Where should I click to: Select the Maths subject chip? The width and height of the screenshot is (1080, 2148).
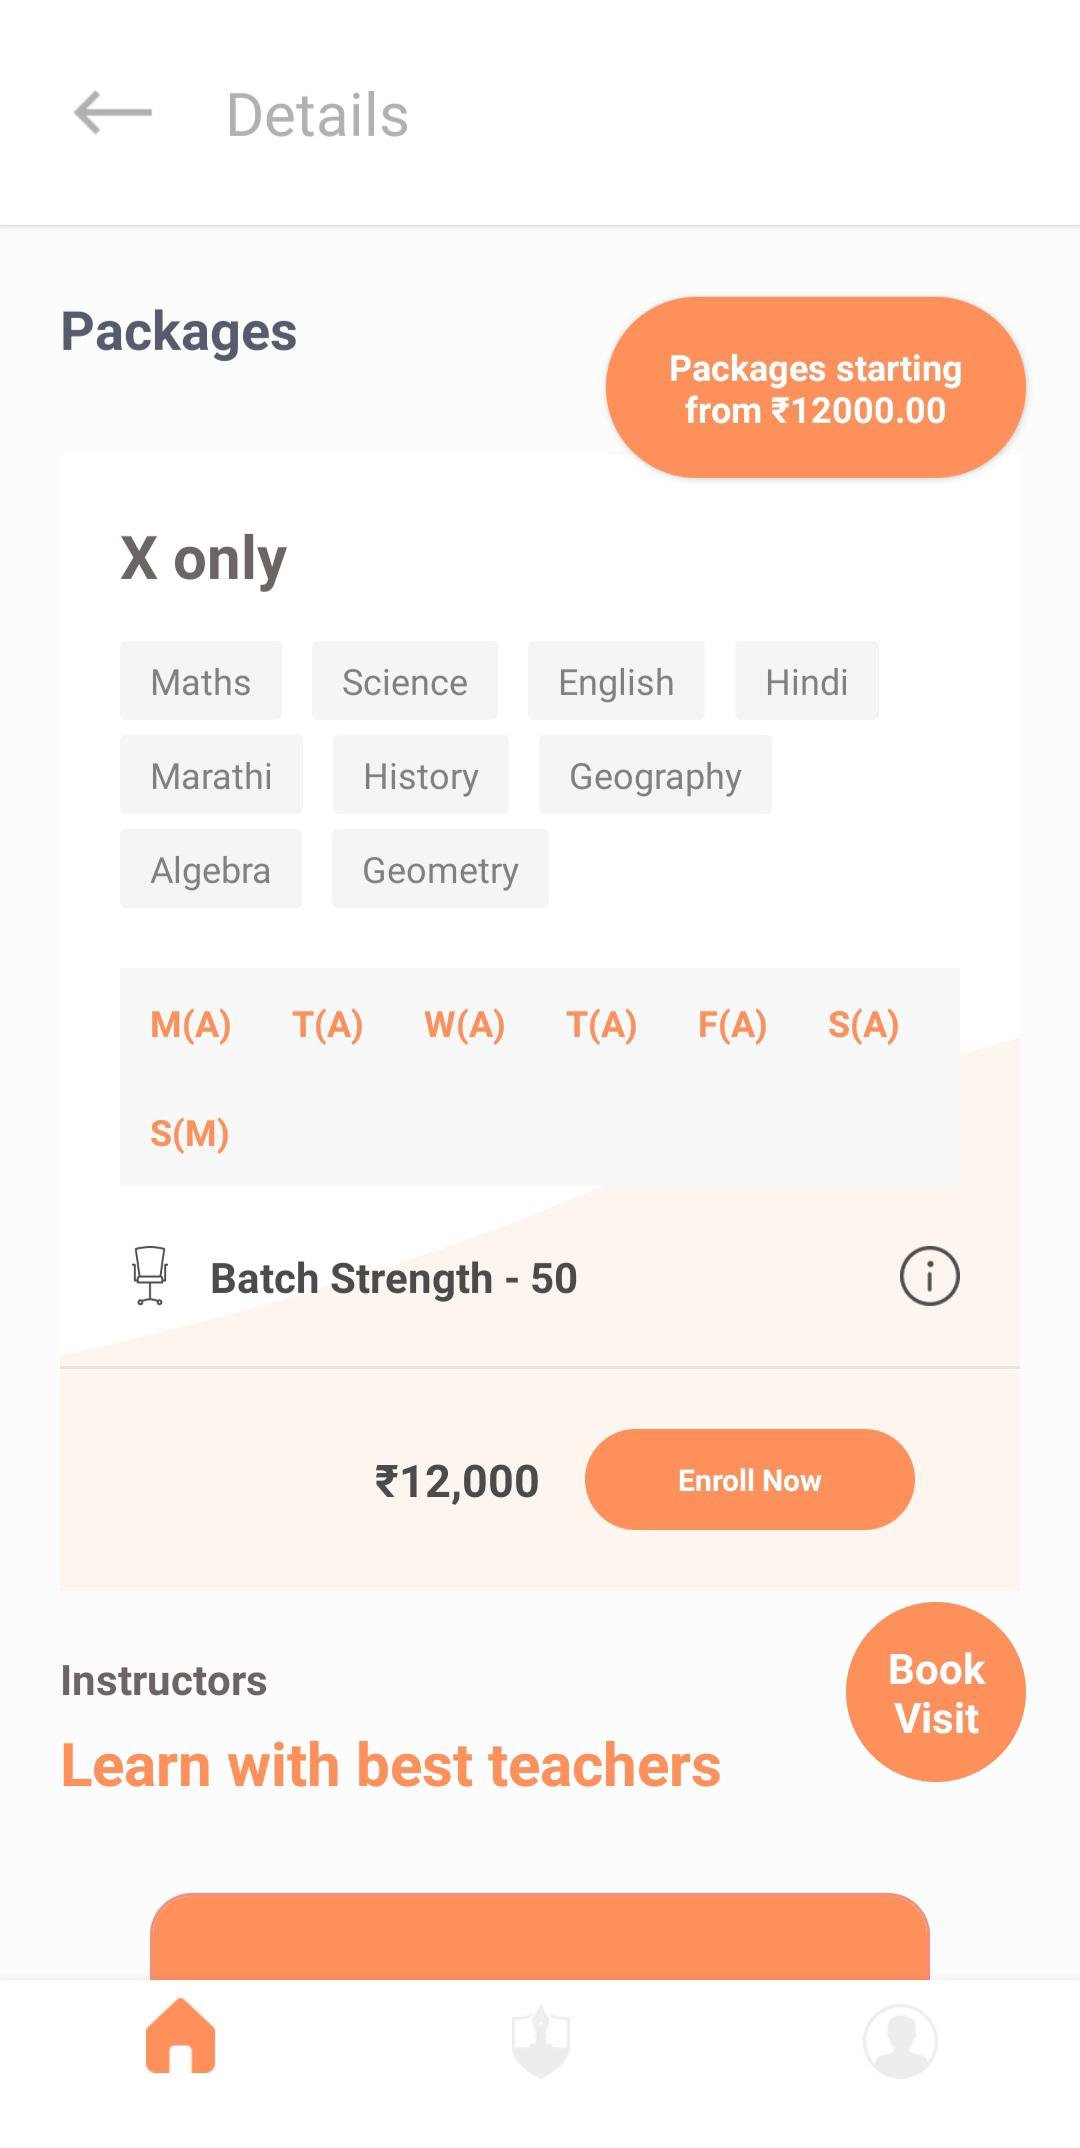[x=201, y=681]
